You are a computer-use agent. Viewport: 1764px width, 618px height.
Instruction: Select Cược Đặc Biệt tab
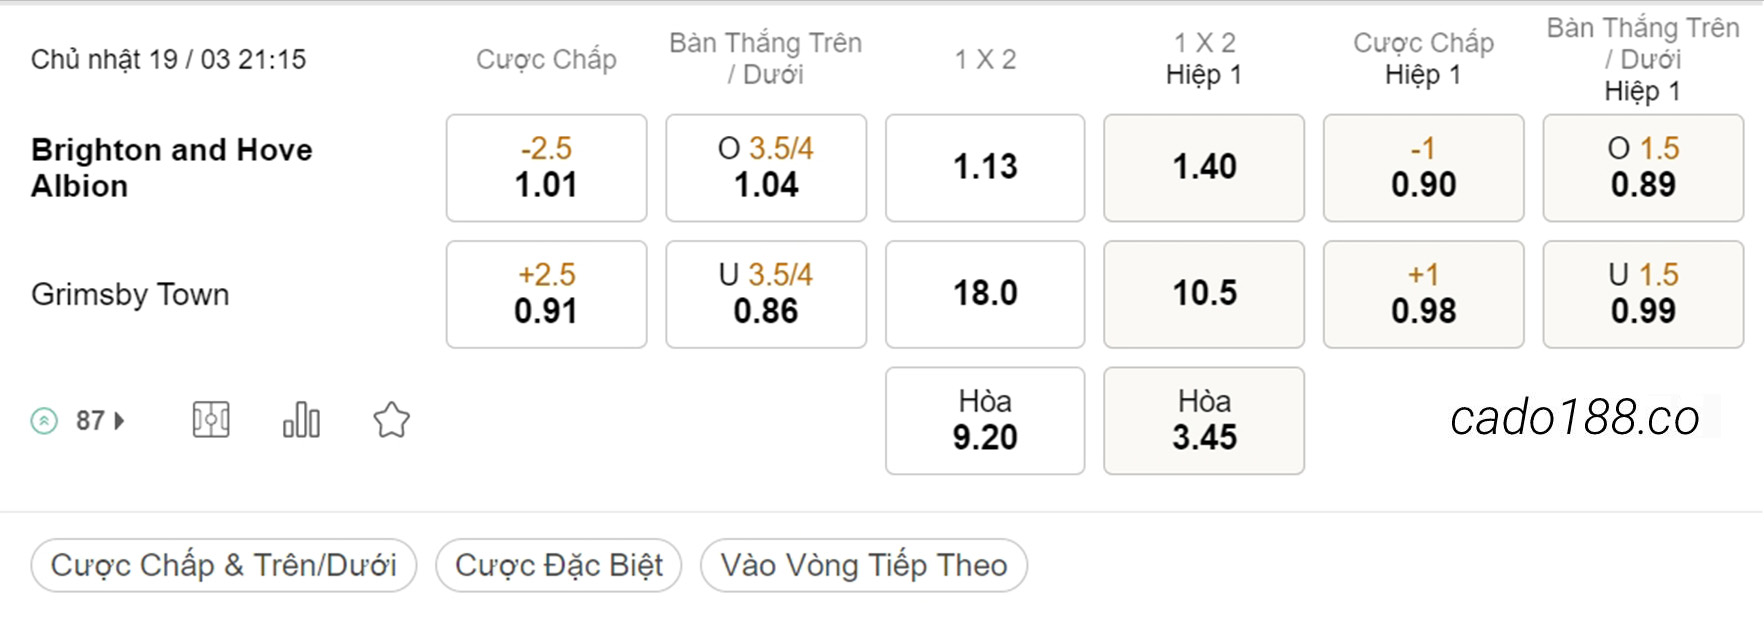(559, 565)
